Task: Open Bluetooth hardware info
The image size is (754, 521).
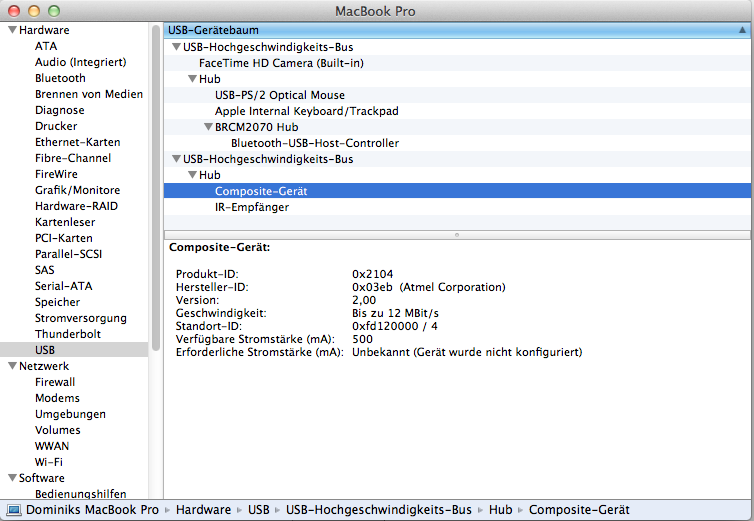Action: [x=60, y=78]
